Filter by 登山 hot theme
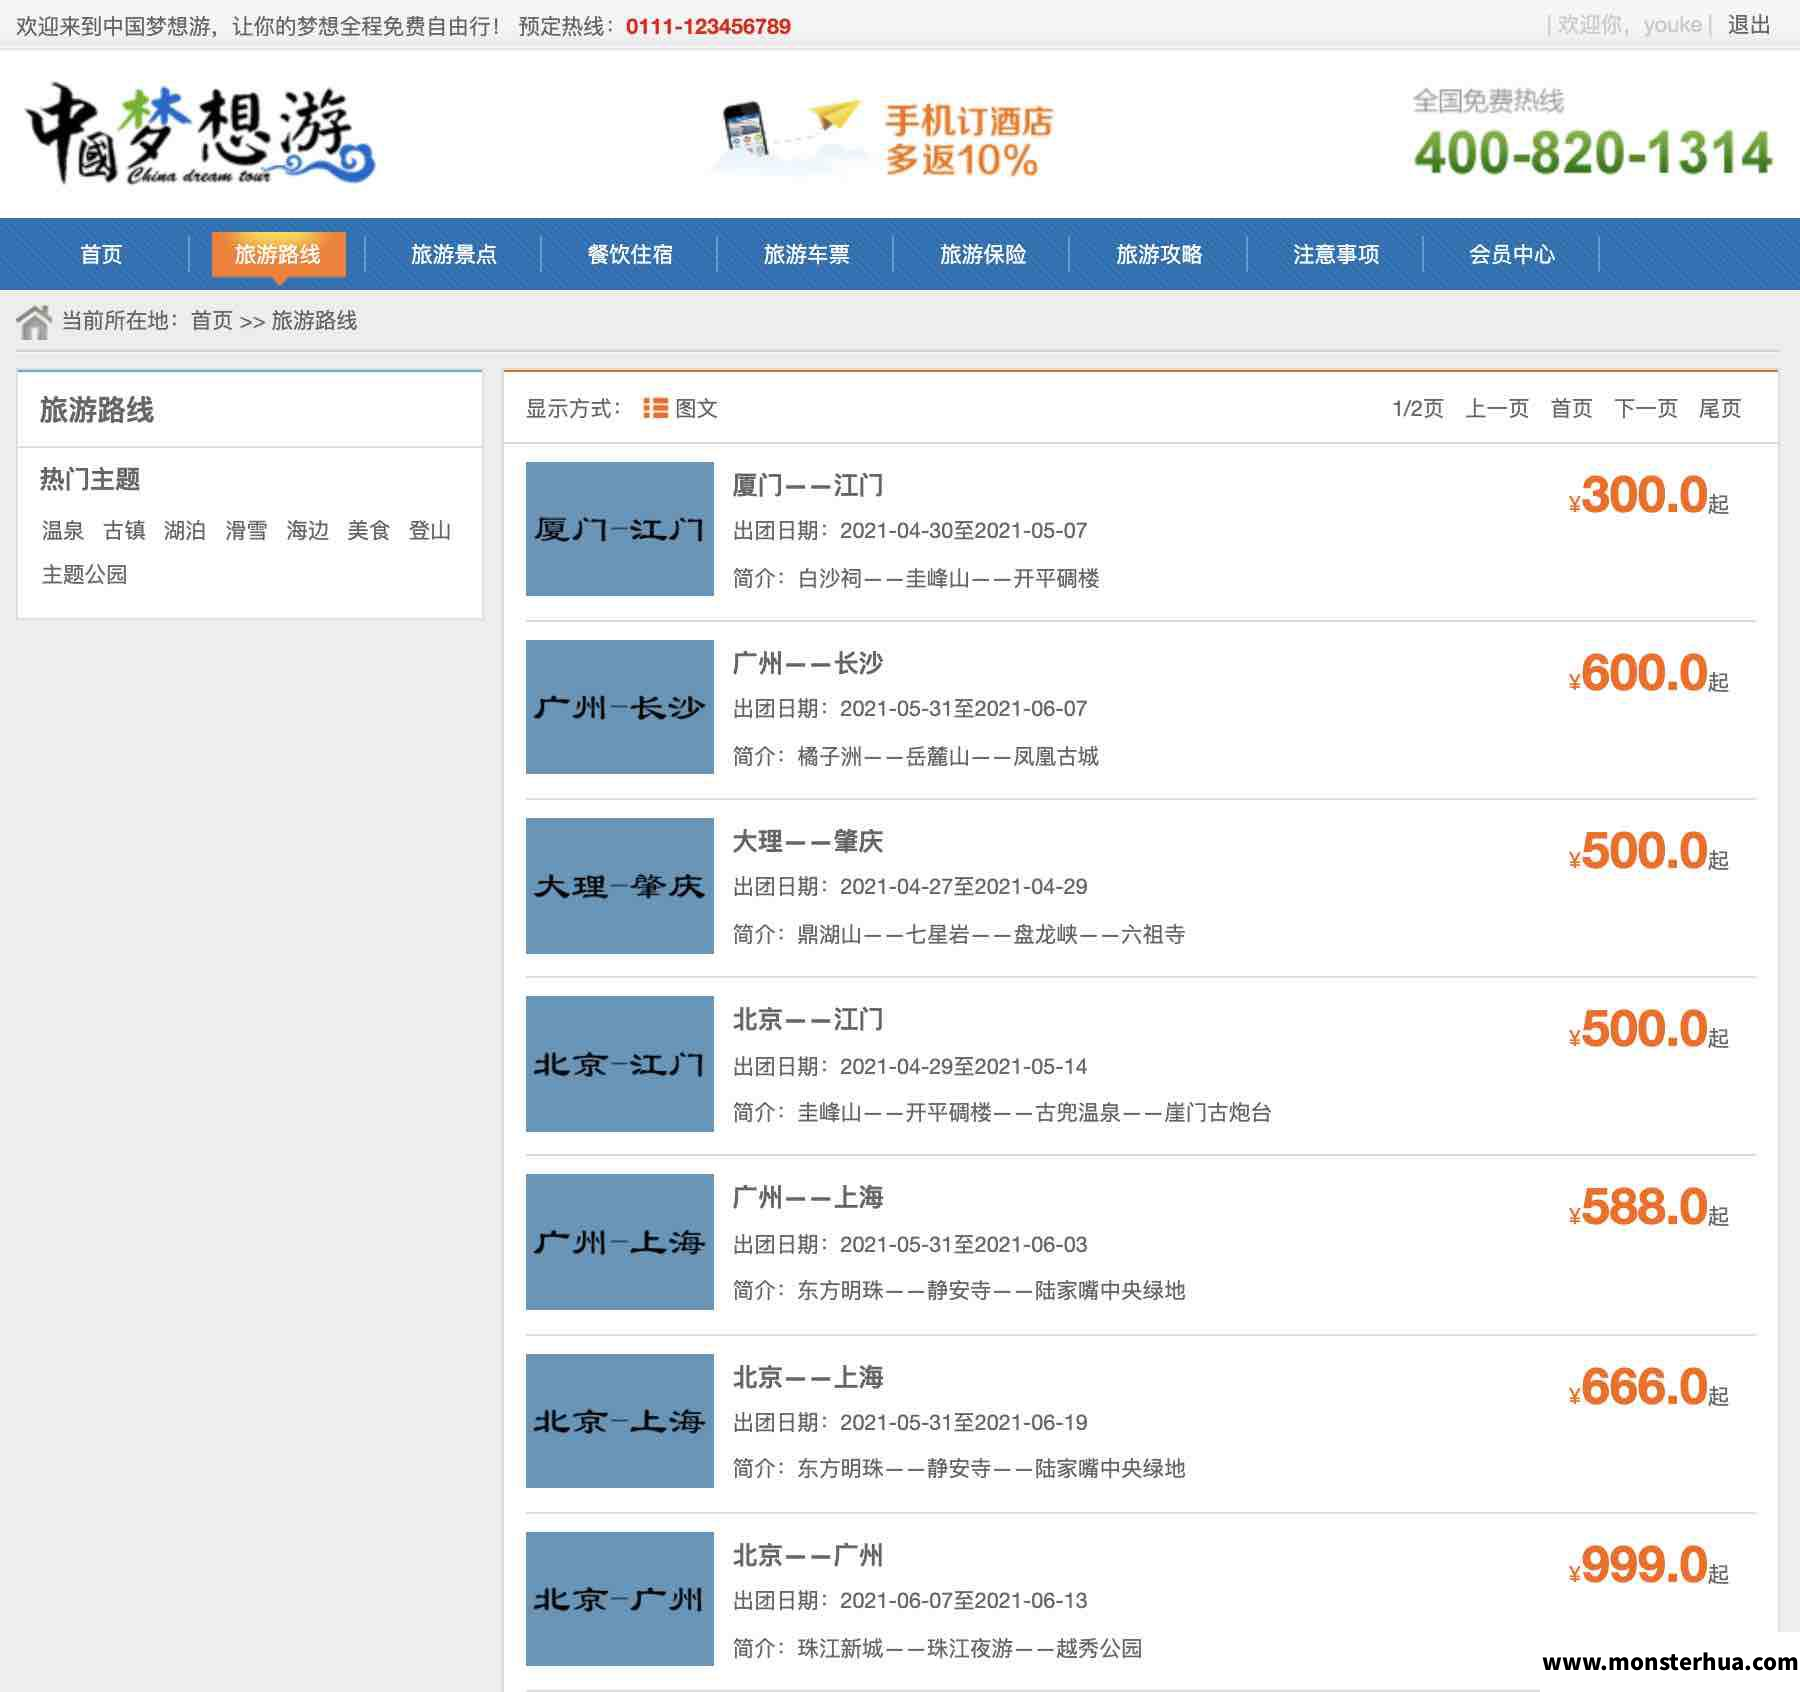Screen dimensions: 1800x1692 (x=430, y=530)
